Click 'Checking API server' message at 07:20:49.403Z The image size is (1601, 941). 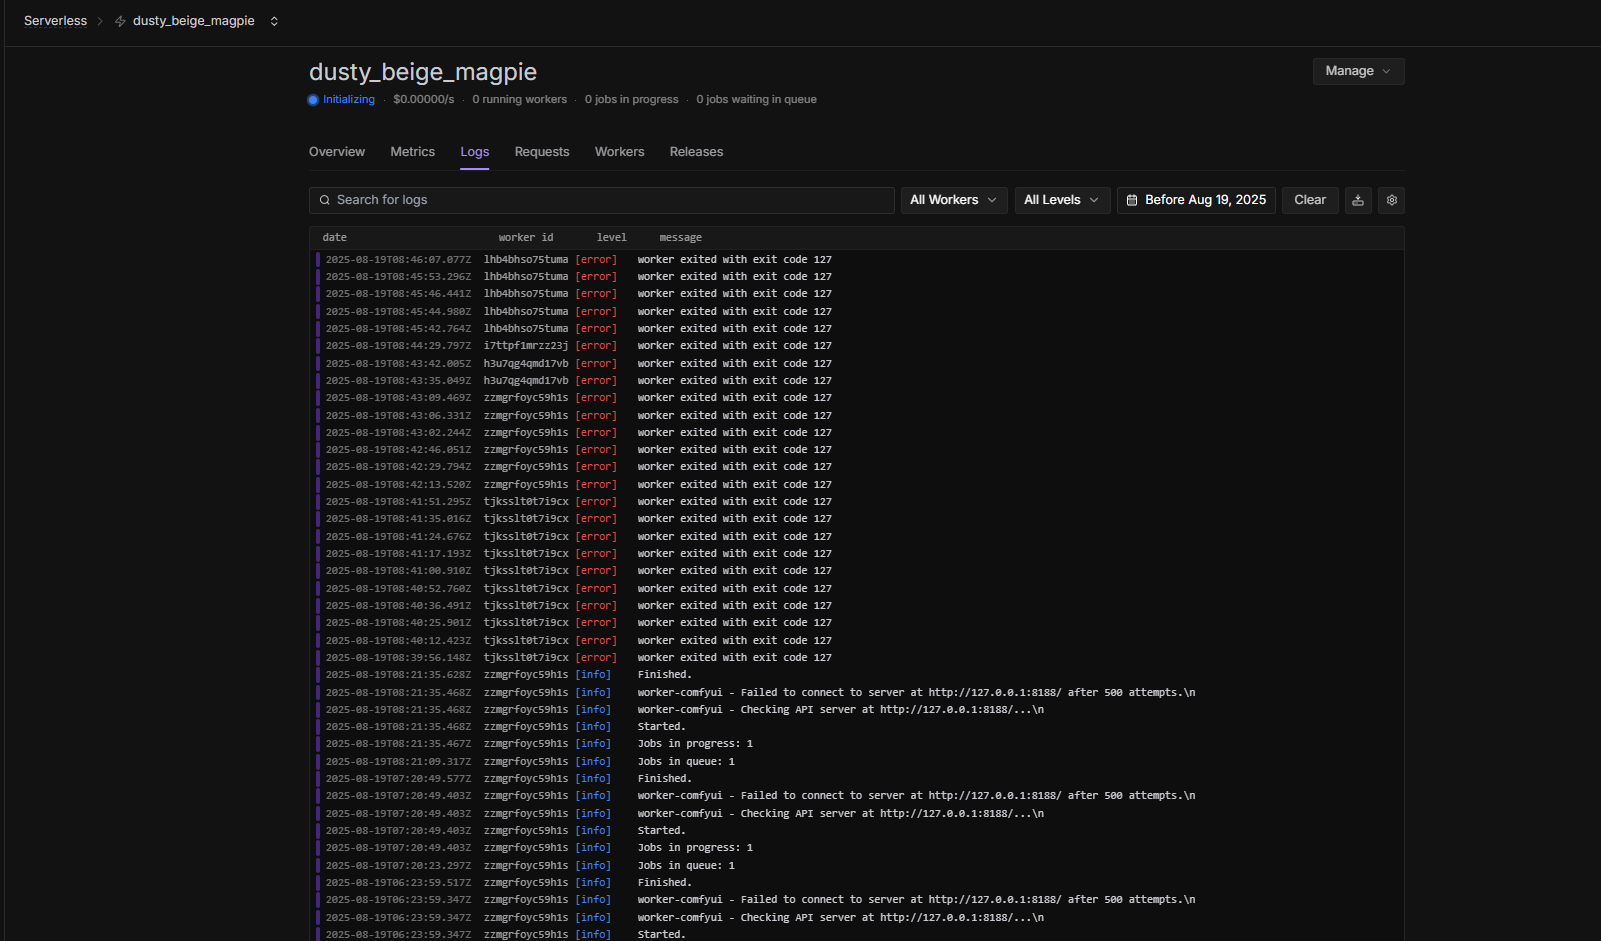841,814
